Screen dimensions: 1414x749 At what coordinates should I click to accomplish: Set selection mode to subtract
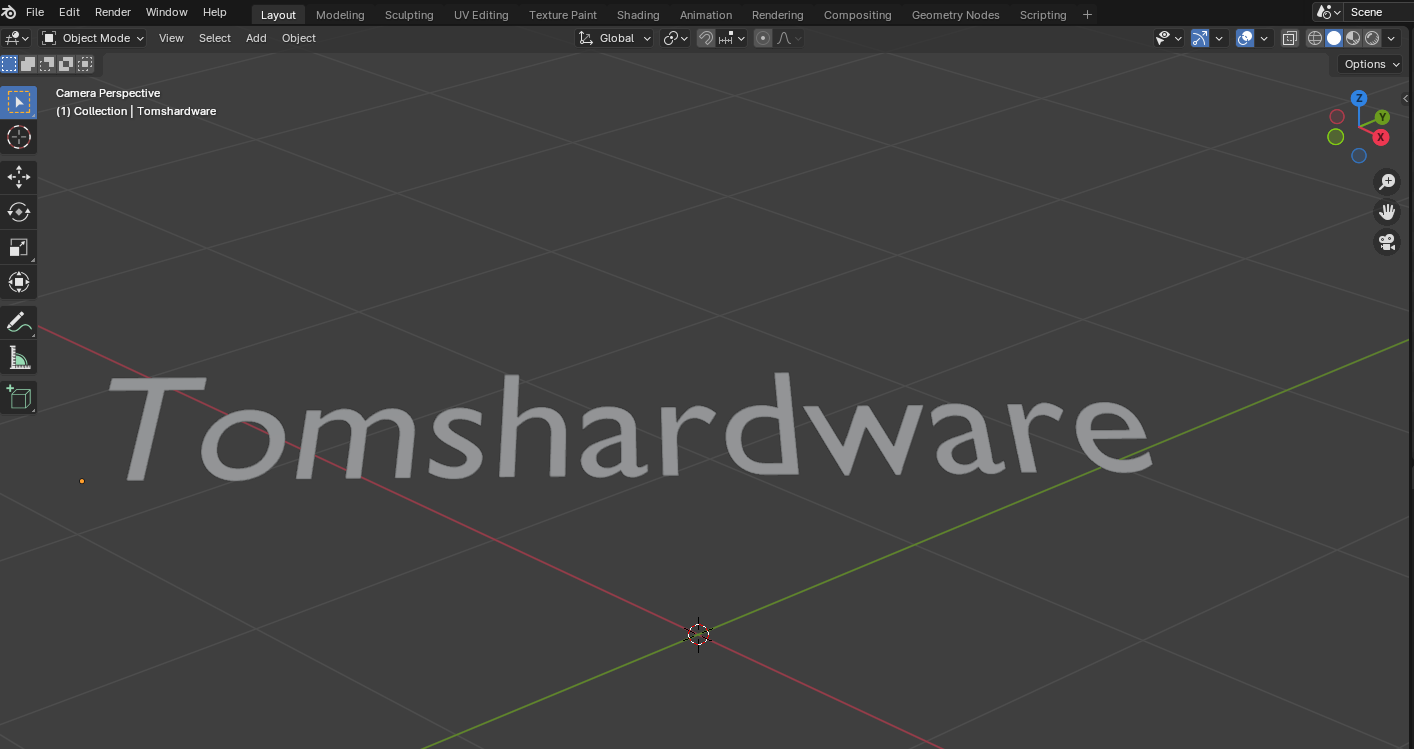47,64
